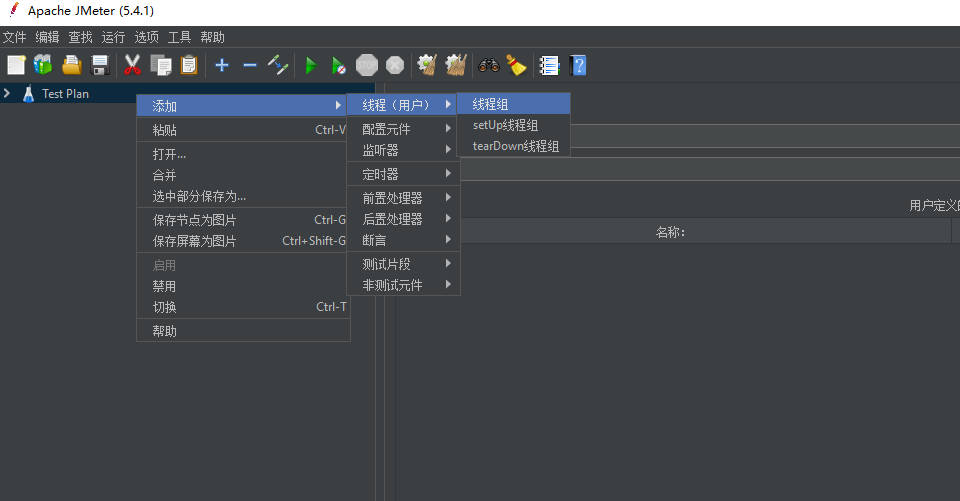Expand the 添加 submenu
This screenshot has width=960, height=501.
click(x=242, y=105)
